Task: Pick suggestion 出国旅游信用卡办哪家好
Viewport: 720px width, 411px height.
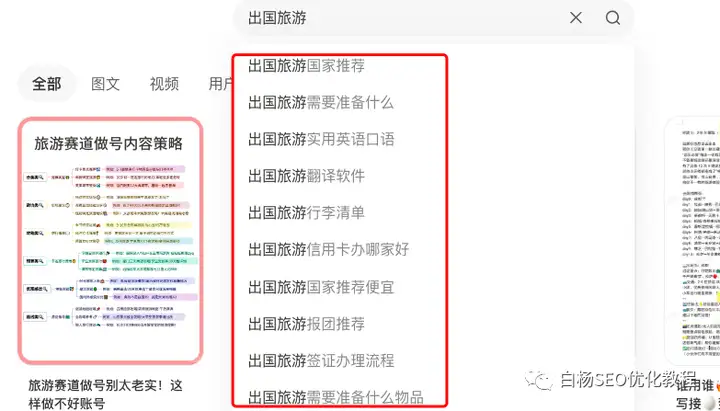Action: point(328,249)
